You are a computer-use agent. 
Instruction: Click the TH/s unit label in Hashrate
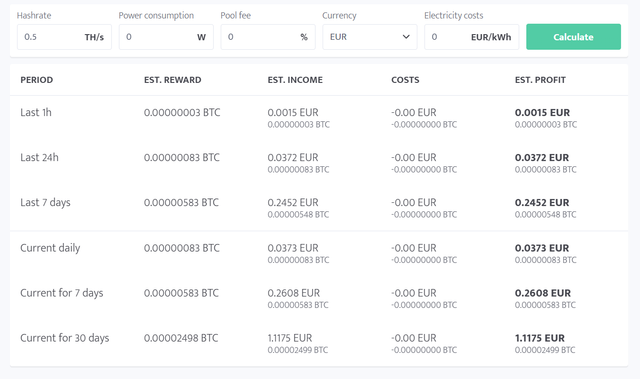(x=94, y=37)
